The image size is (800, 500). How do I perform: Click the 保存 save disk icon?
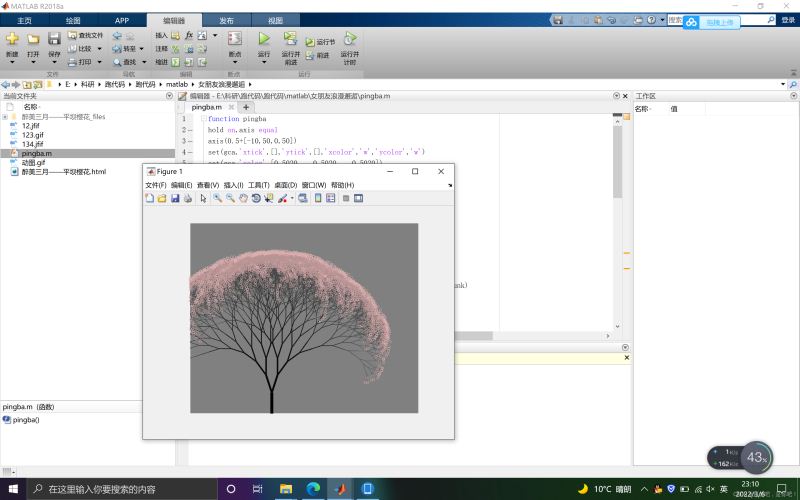[54, 39]
